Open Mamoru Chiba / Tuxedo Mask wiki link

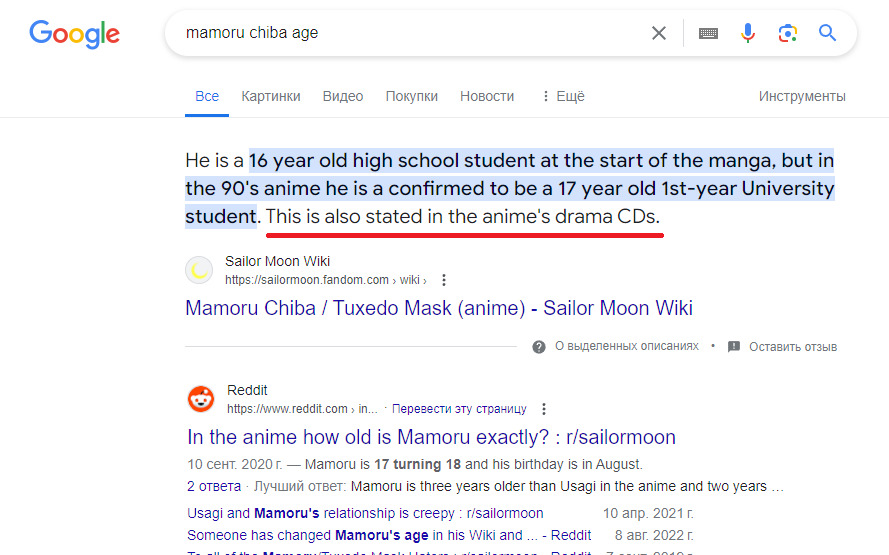click(x=439, y=308)
